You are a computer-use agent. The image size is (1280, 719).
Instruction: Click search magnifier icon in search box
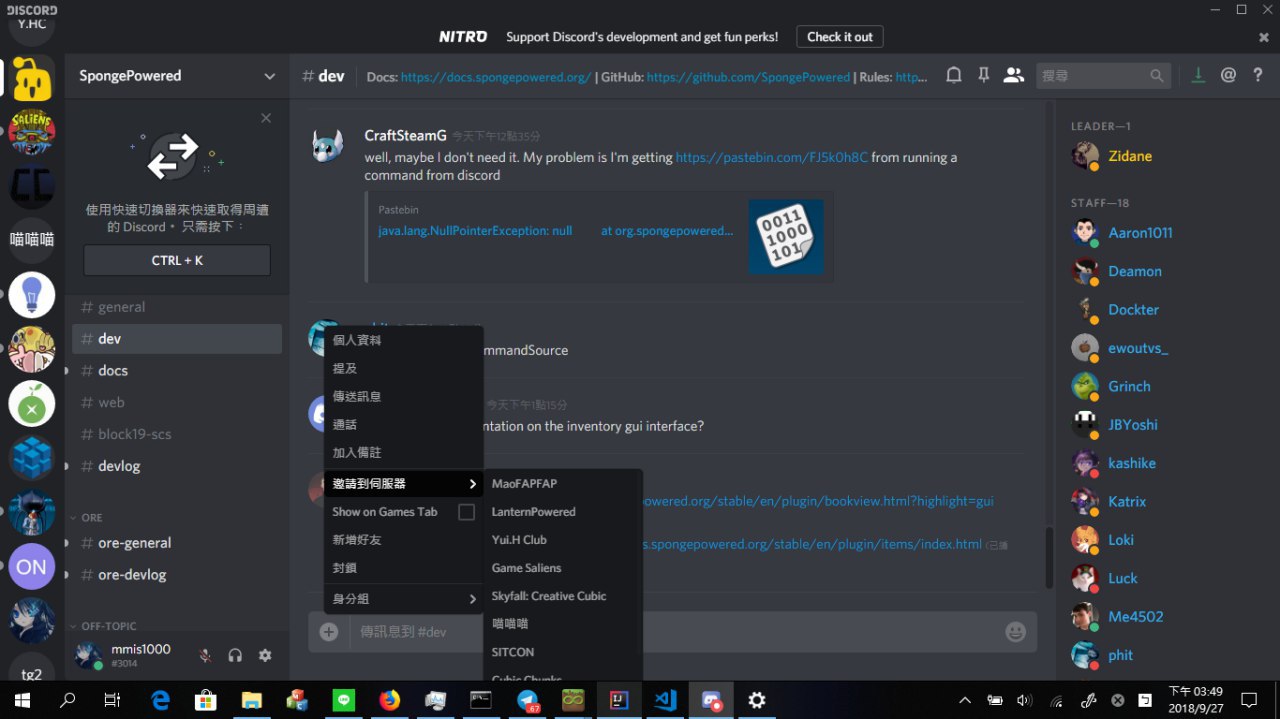(x=1157, y=75)
